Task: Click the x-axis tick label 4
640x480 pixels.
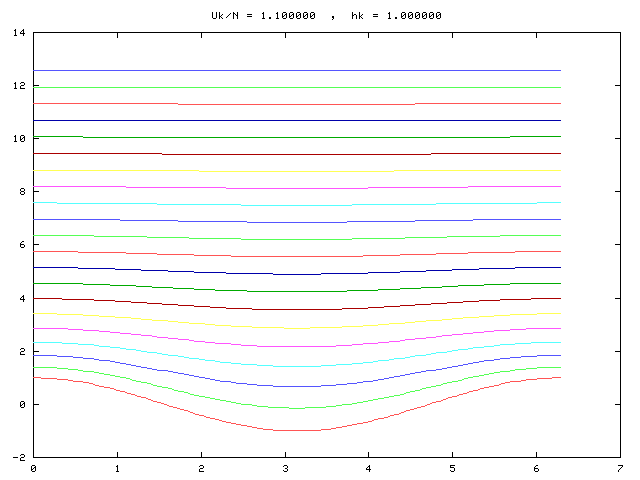Action: coord(370,468)
